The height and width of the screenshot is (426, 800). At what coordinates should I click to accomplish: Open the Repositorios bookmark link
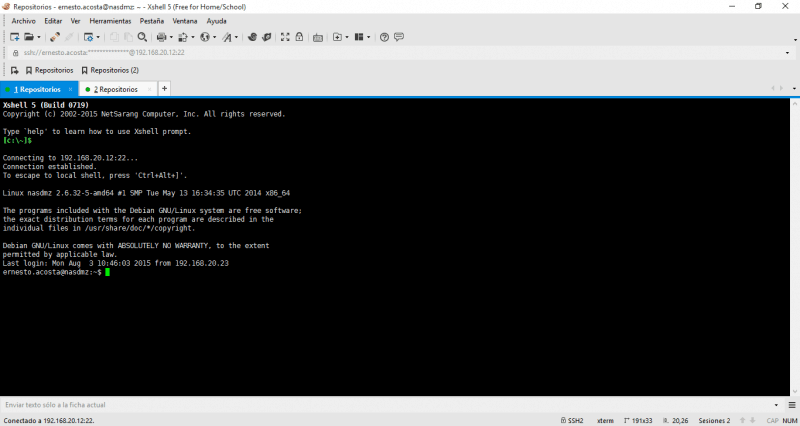pyautogui.click(x=50, y=70)
